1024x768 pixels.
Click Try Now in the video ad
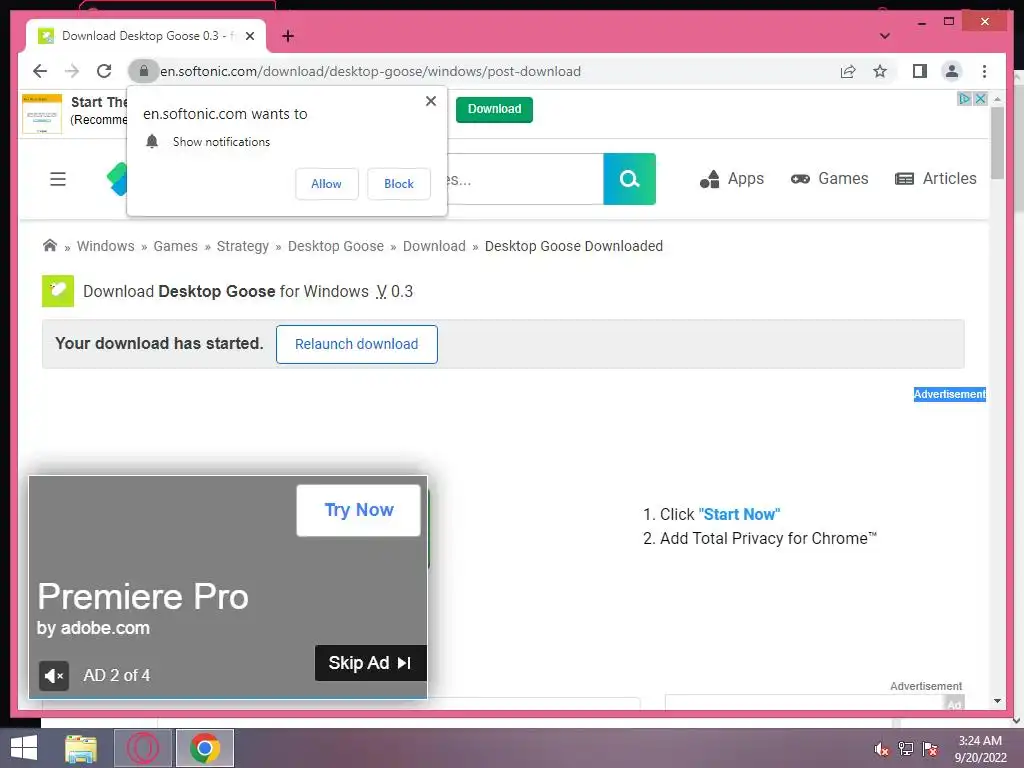tap(359, 510)
